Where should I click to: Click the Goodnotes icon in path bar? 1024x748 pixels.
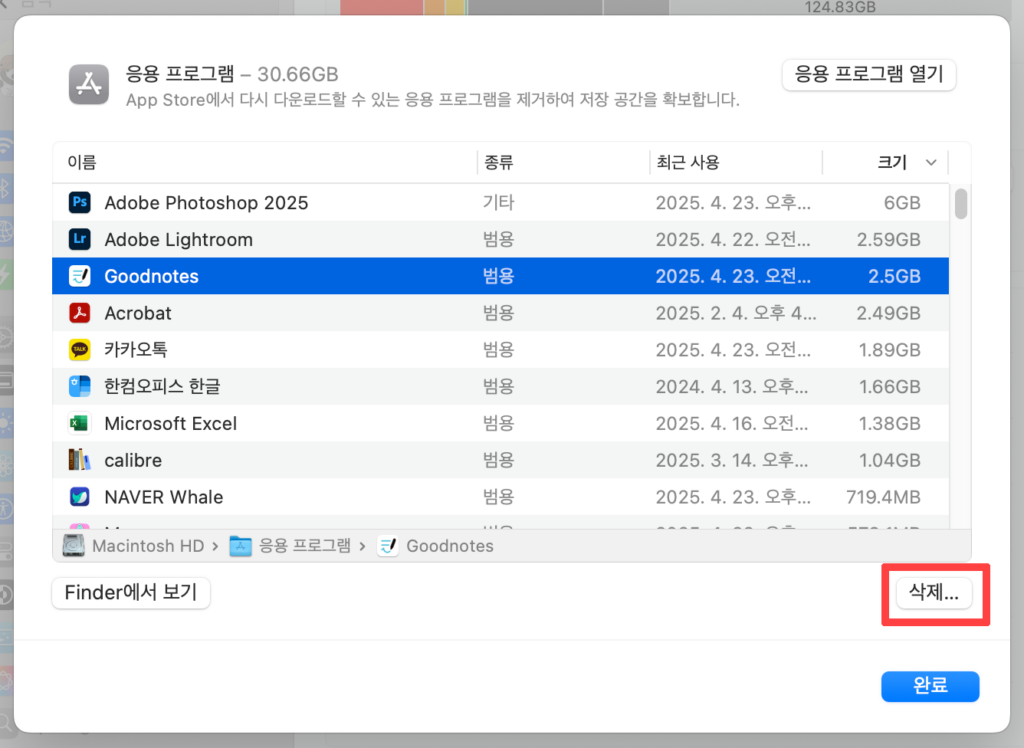pyautogui.click(x=388, y=545)
